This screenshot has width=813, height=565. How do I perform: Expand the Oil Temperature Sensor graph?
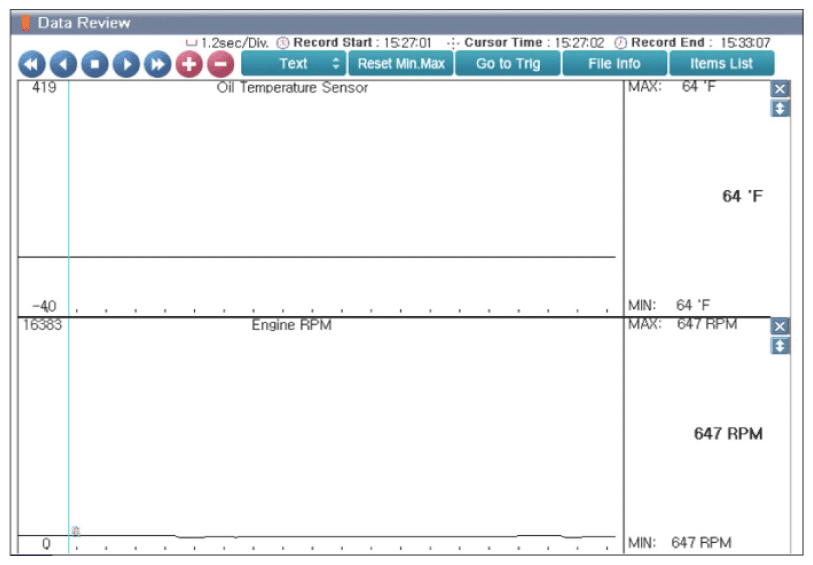click(780, 109)
